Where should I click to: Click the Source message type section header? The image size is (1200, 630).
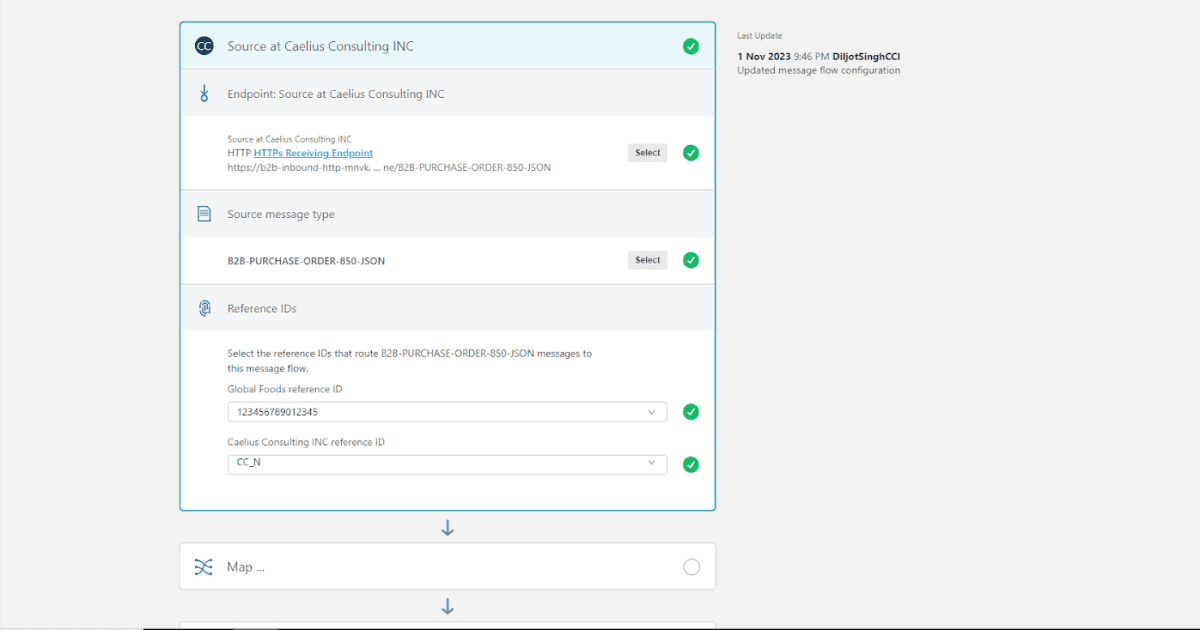447,214
